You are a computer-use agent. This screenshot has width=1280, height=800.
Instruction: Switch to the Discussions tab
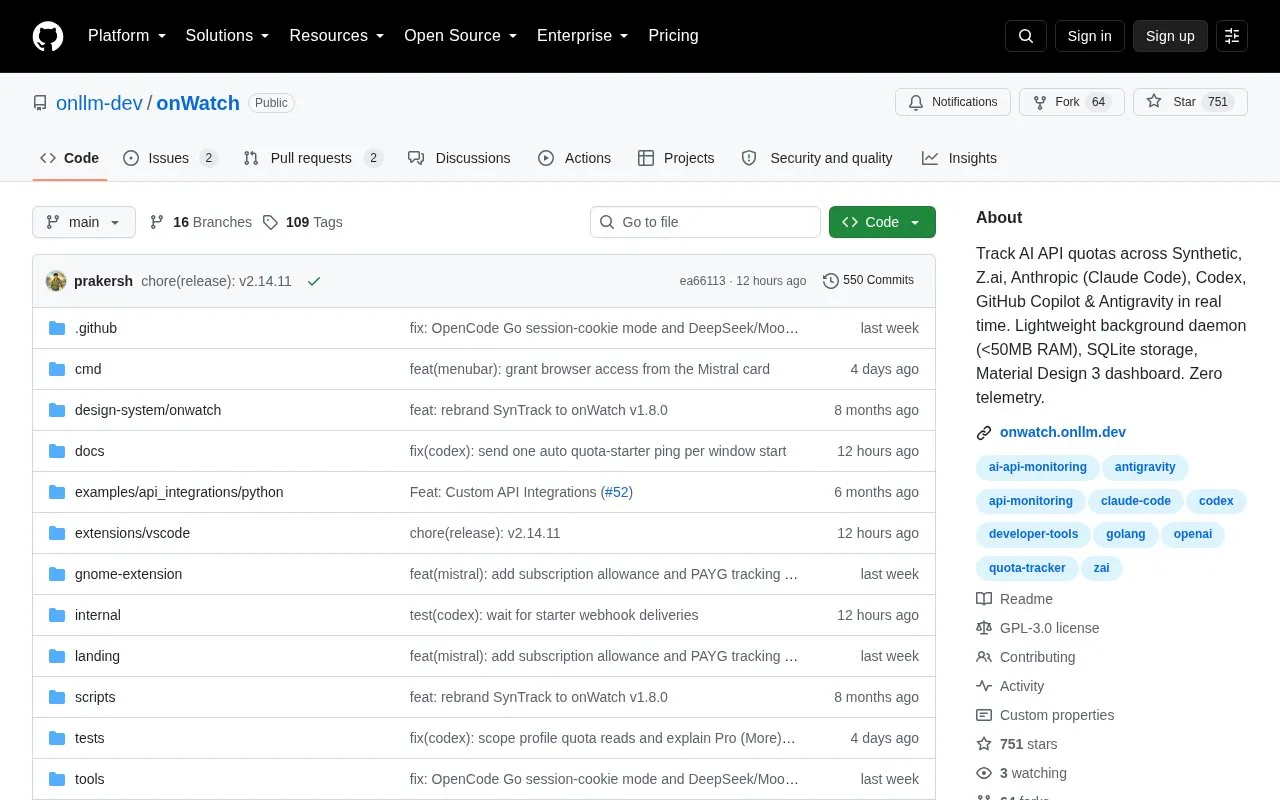pos(459,158)
